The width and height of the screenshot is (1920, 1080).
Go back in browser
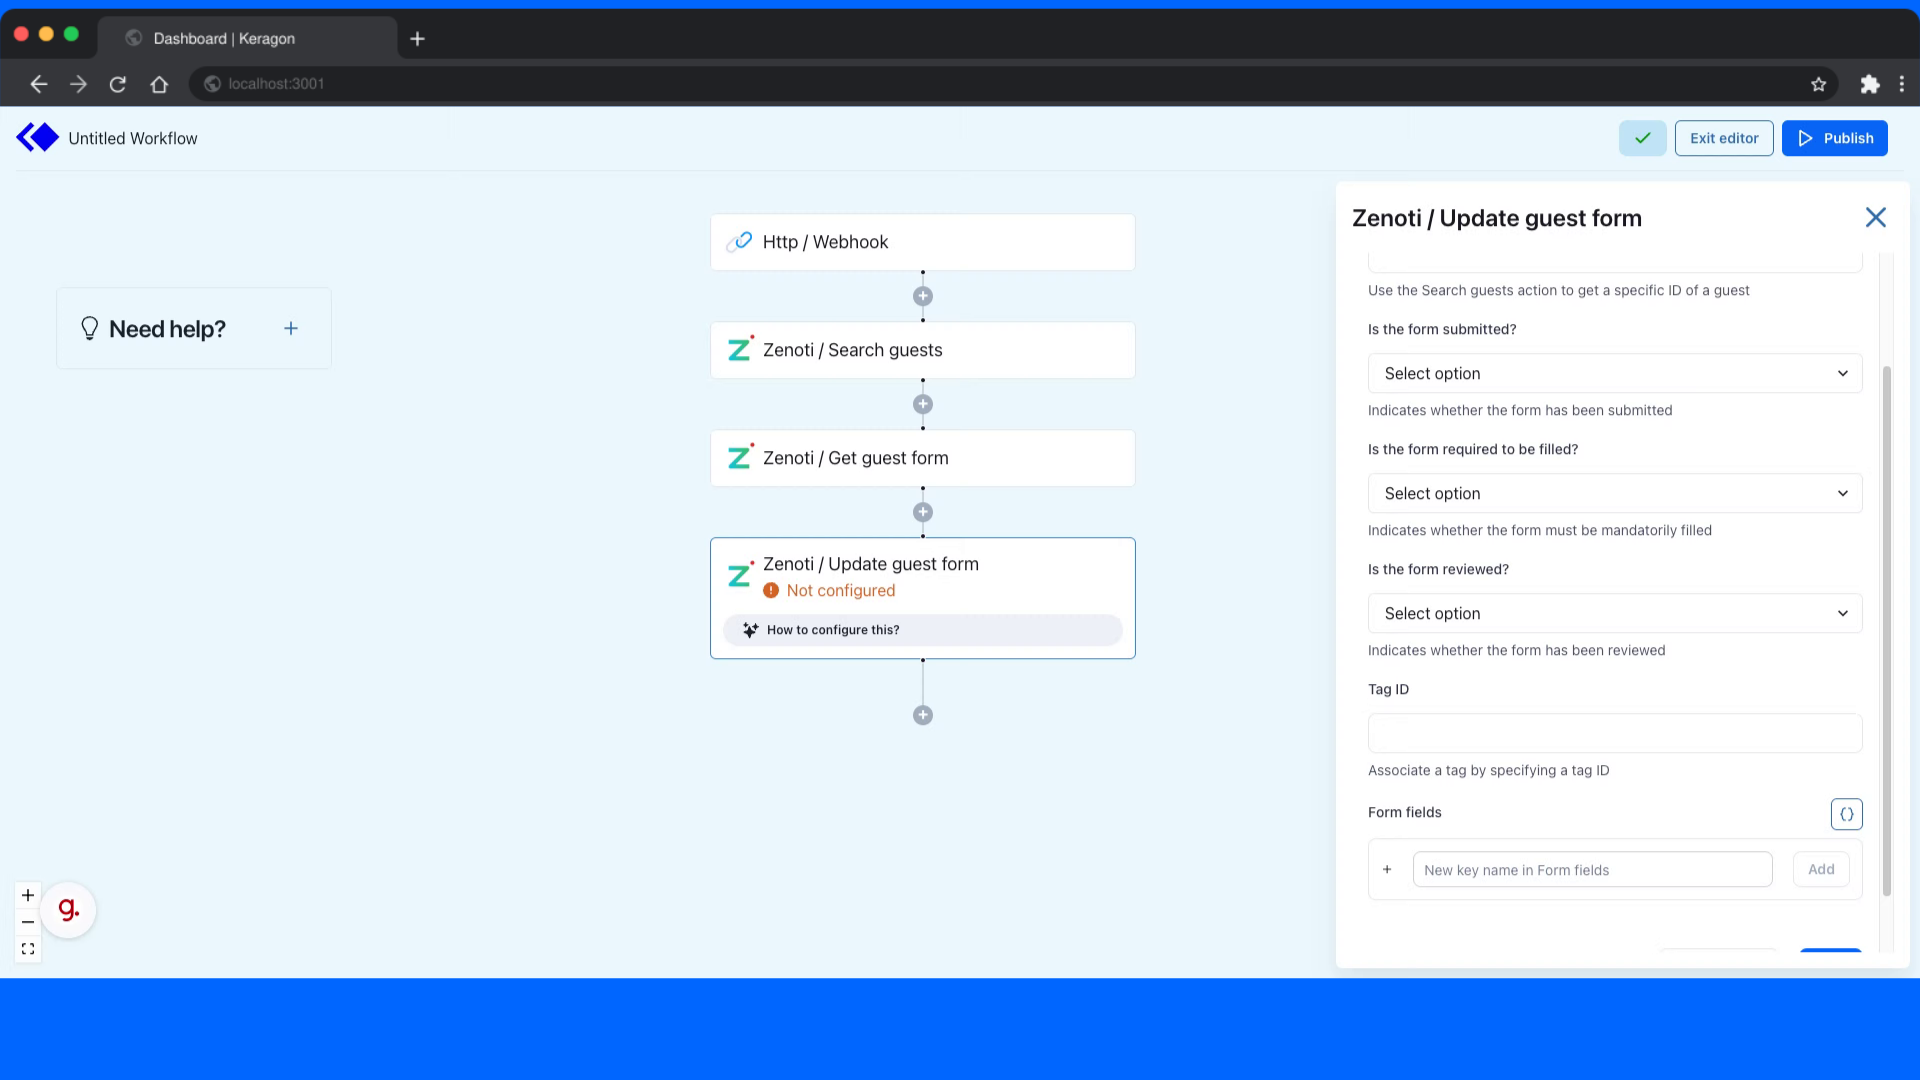click(39, 84)
